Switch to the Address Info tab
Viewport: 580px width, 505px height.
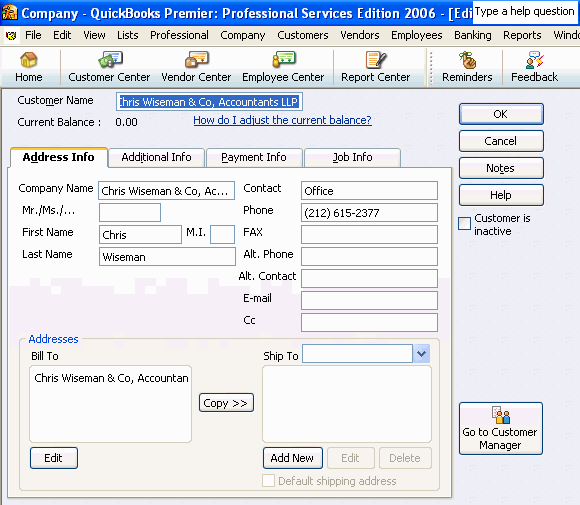point(58,157)
